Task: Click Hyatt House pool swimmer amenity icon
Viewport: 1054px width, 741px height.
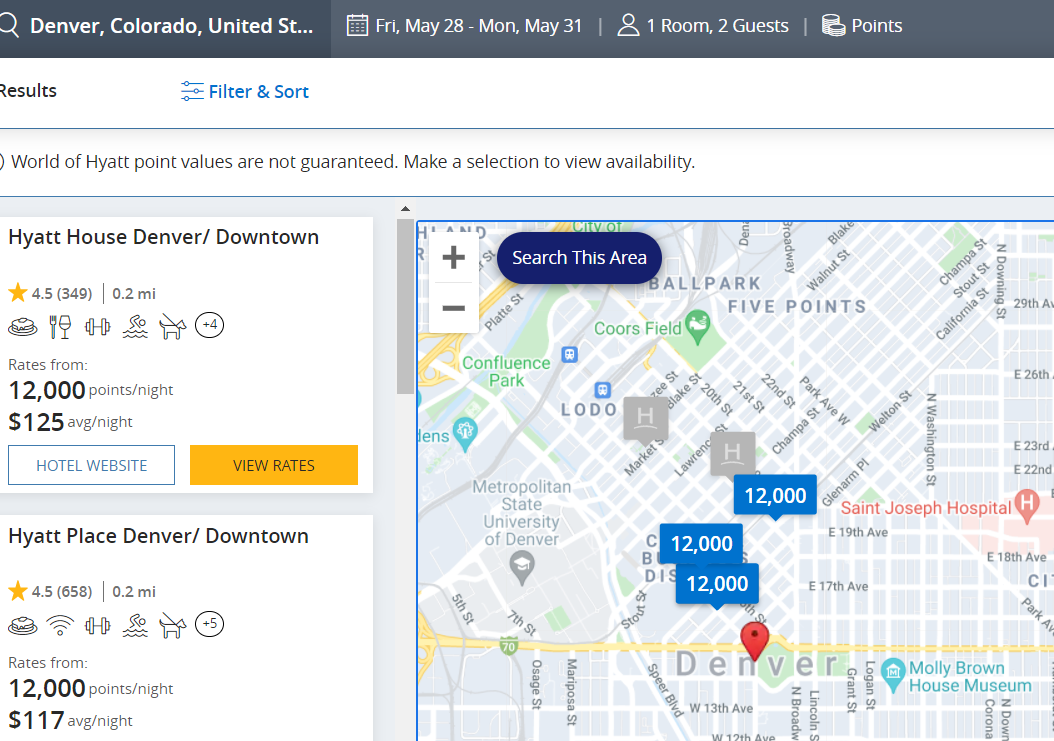Action: 135,327
